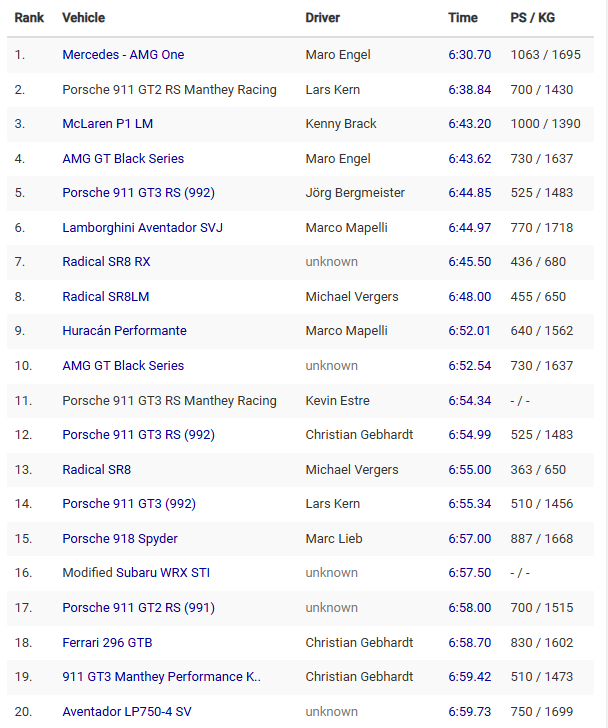The width and height of the screenshot is (608, 728).
Task: Click the Ferrari 296 GTB link
Action: [x=107, y=643]
